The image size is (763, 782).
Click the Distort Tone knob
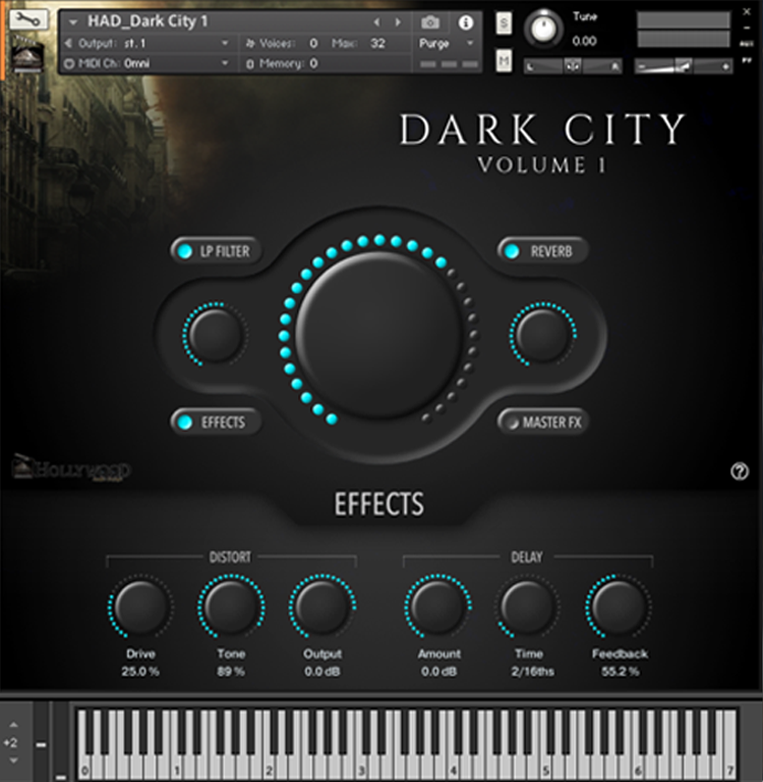231,607
